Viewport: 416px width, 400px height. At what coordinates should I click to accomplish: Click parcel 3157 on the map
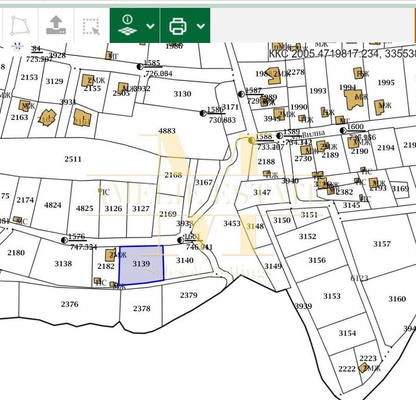click(x=382, y=244)
